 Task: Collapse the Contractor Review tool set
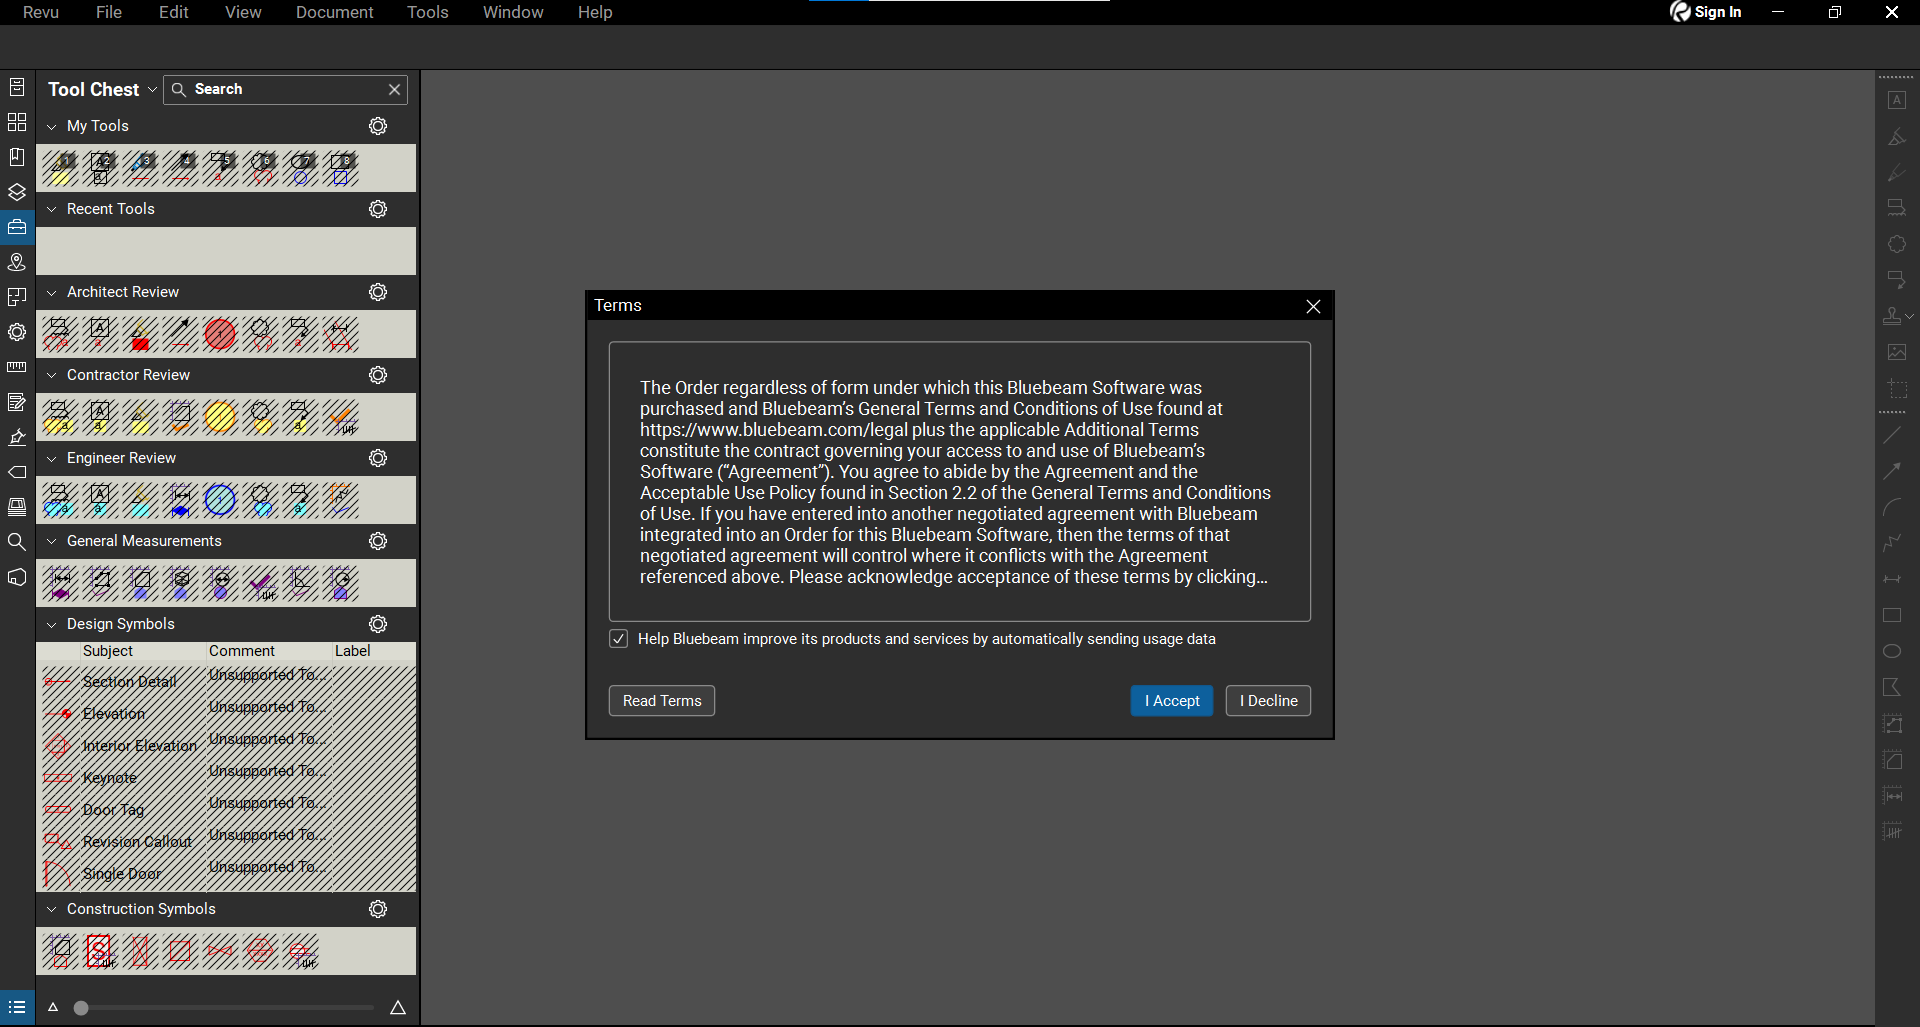pos(52,375)
